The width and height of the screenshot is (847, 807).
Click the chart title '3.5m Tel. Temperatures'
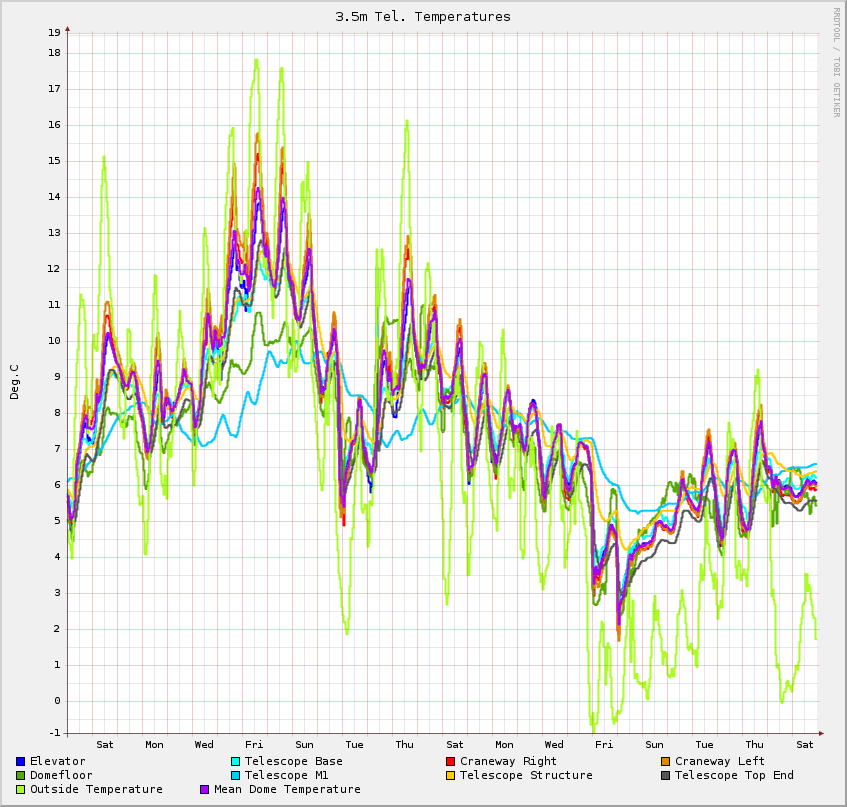coord(423,17)
